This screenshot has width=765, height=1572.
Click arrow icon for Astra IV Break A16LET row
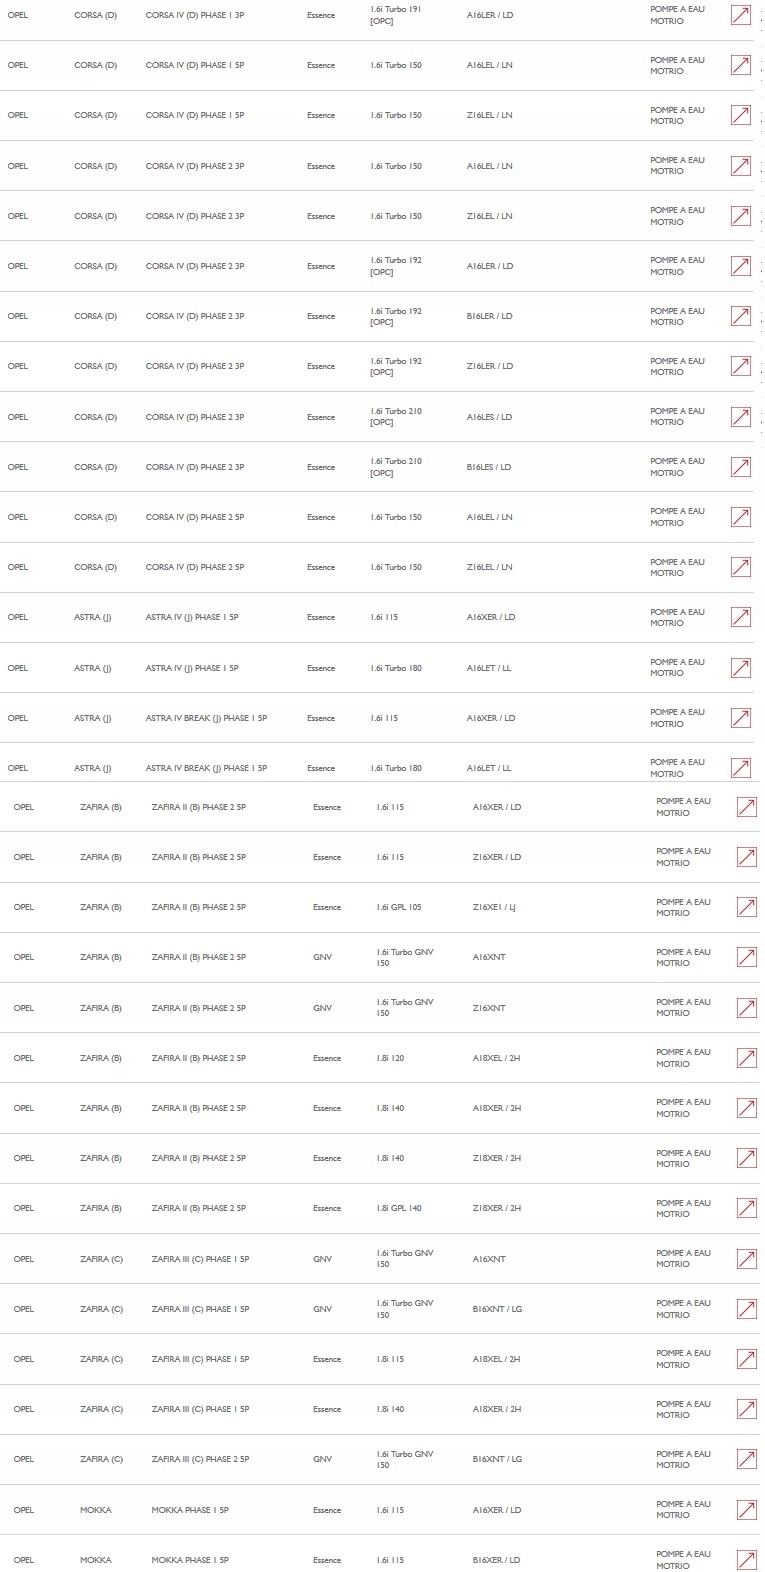pyautogui.click(x=741, y=768)
